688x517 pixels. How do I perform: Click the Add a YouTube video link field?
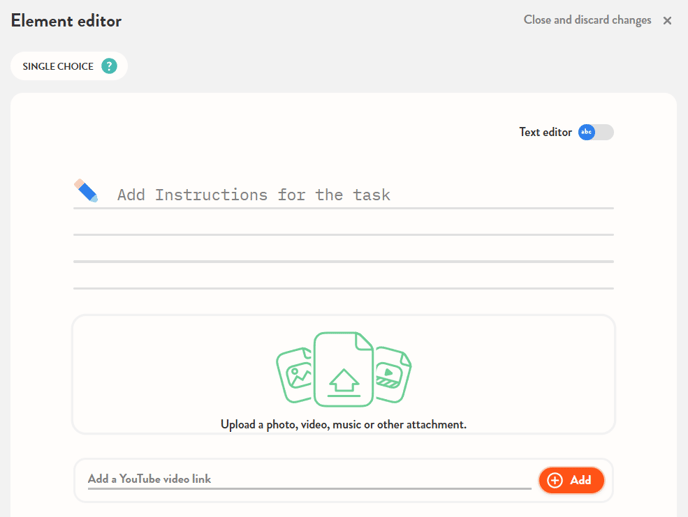pos(308,479)
